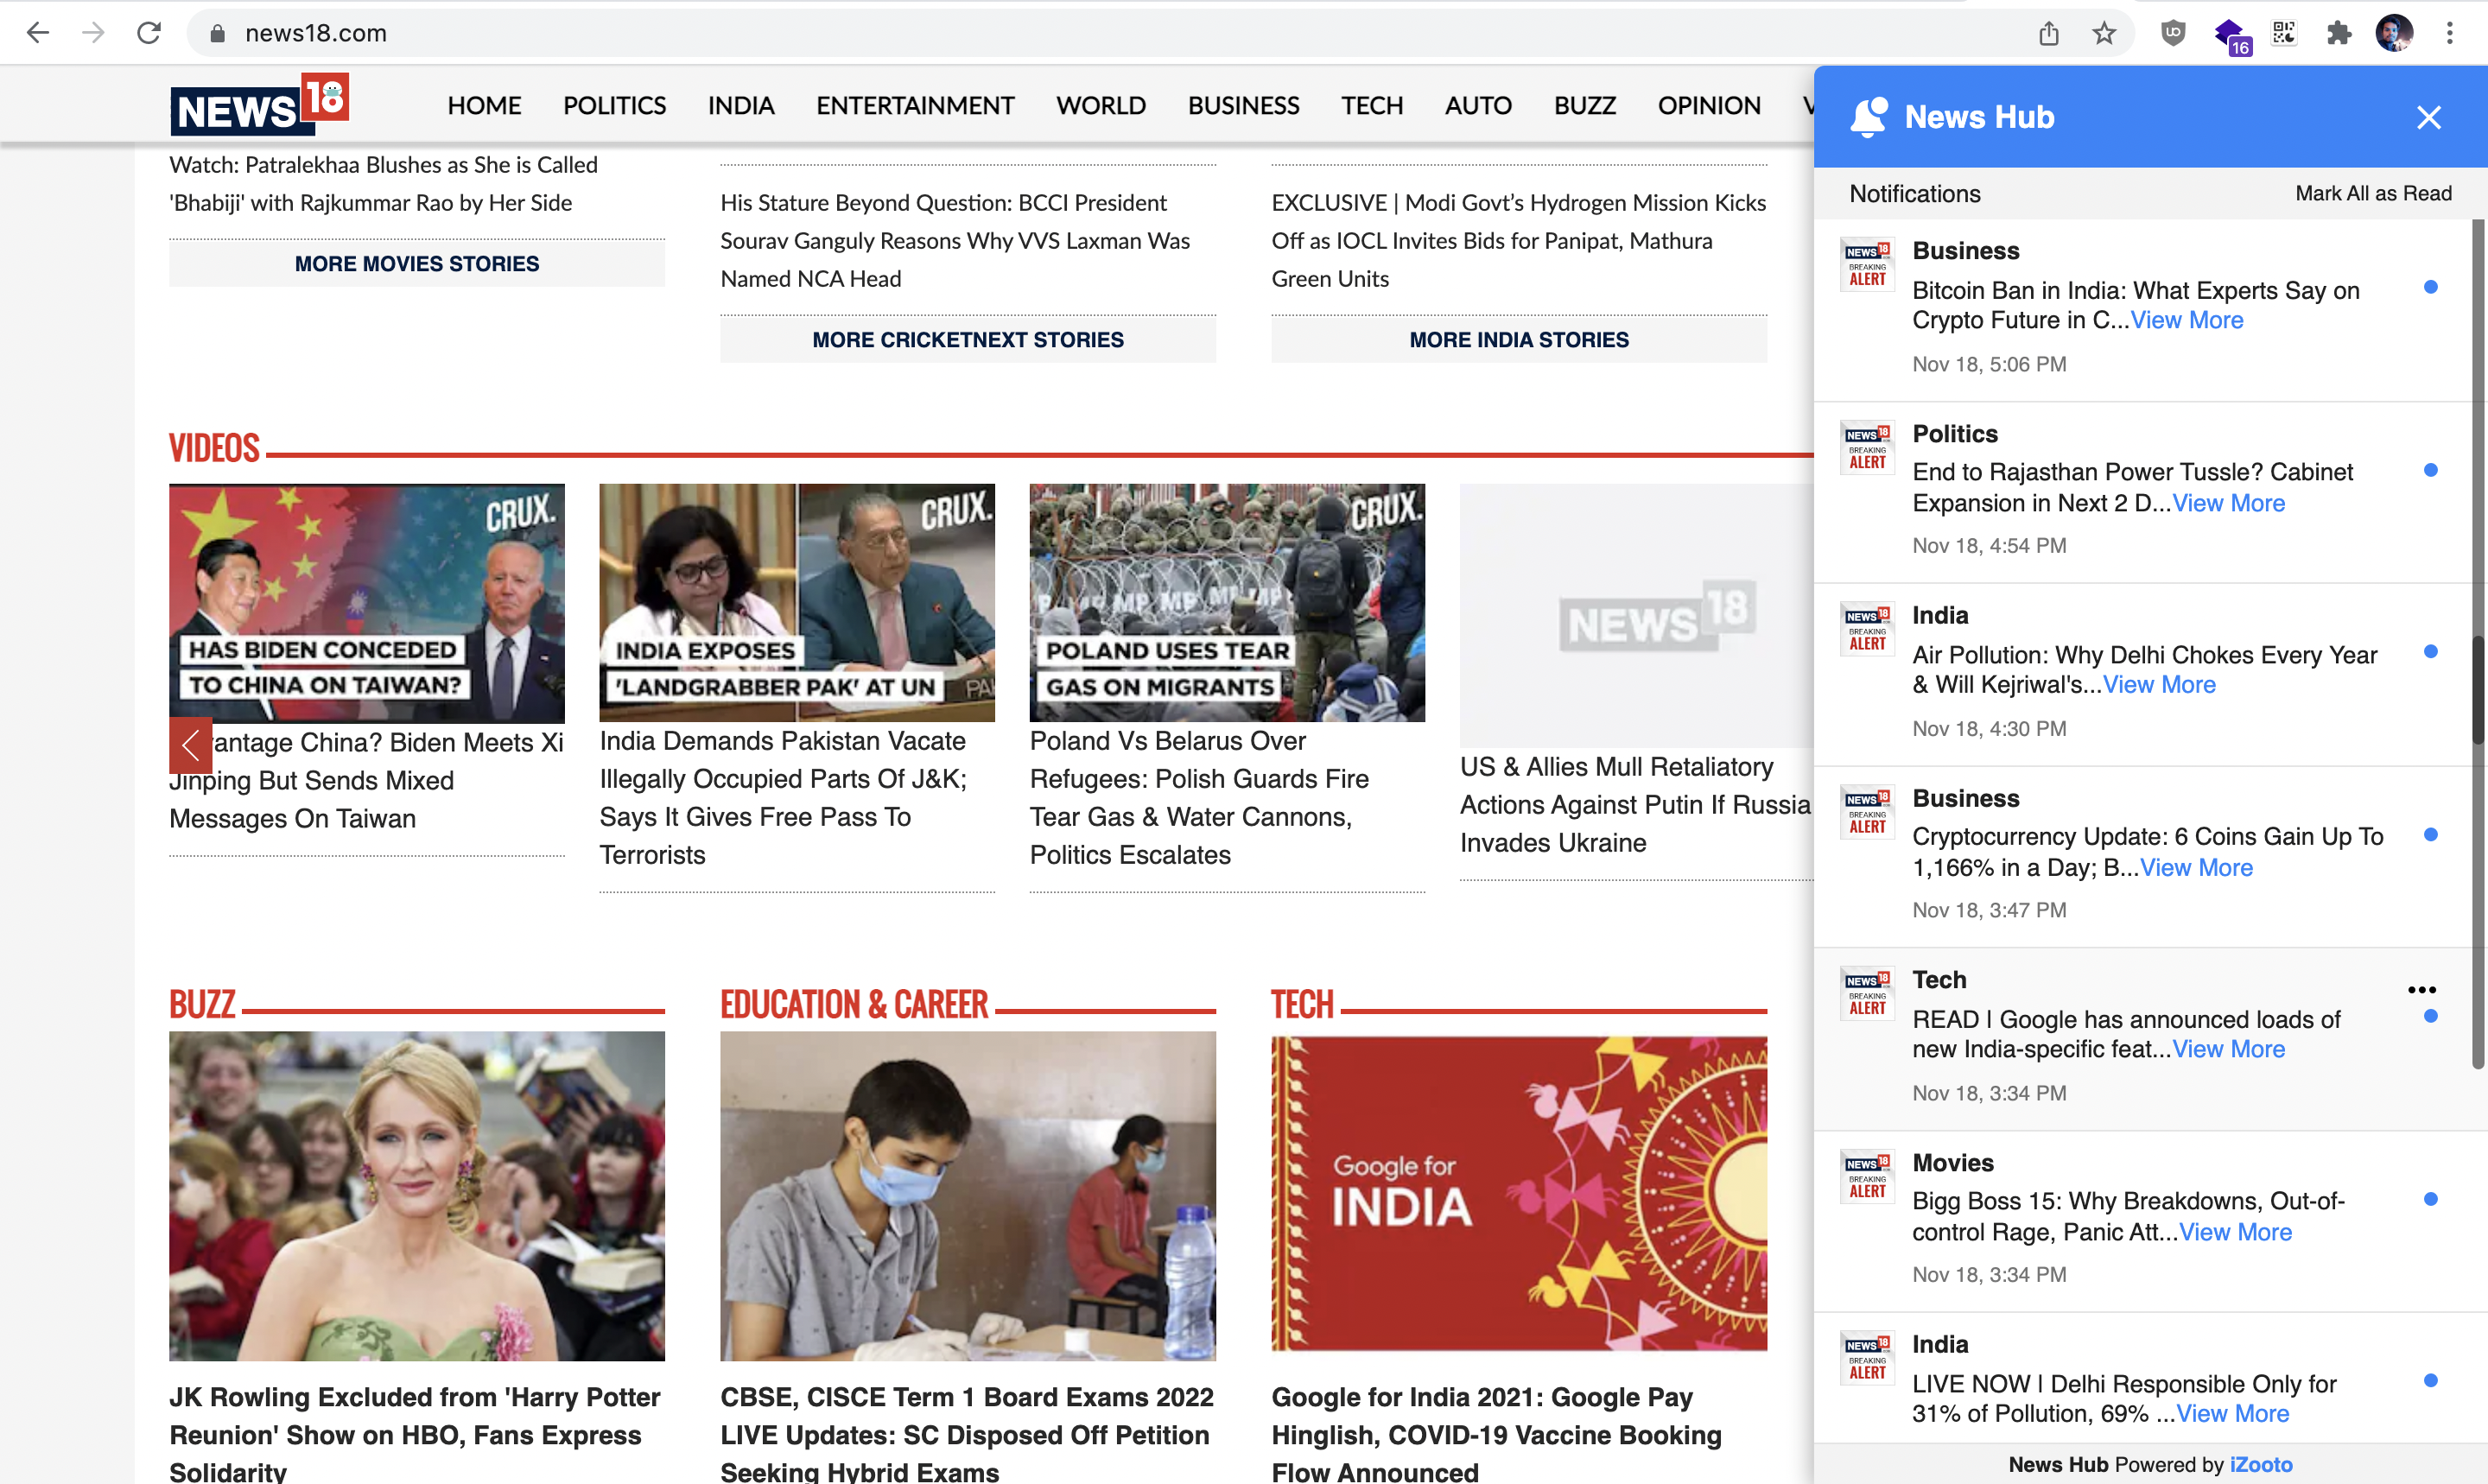Open CBSE CISCE Term 1 Board Exams headline

967,1434
